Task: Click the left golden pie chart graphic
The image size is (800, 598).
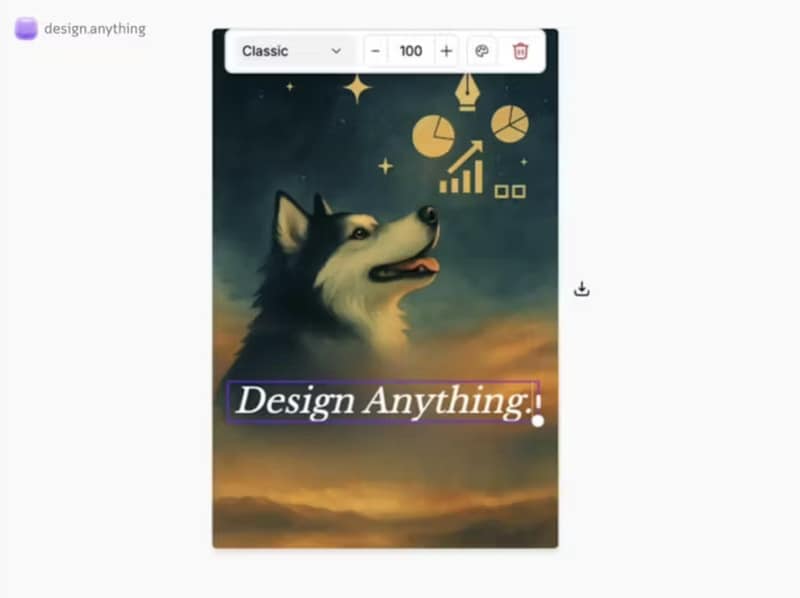Action: tap(433, 135)
